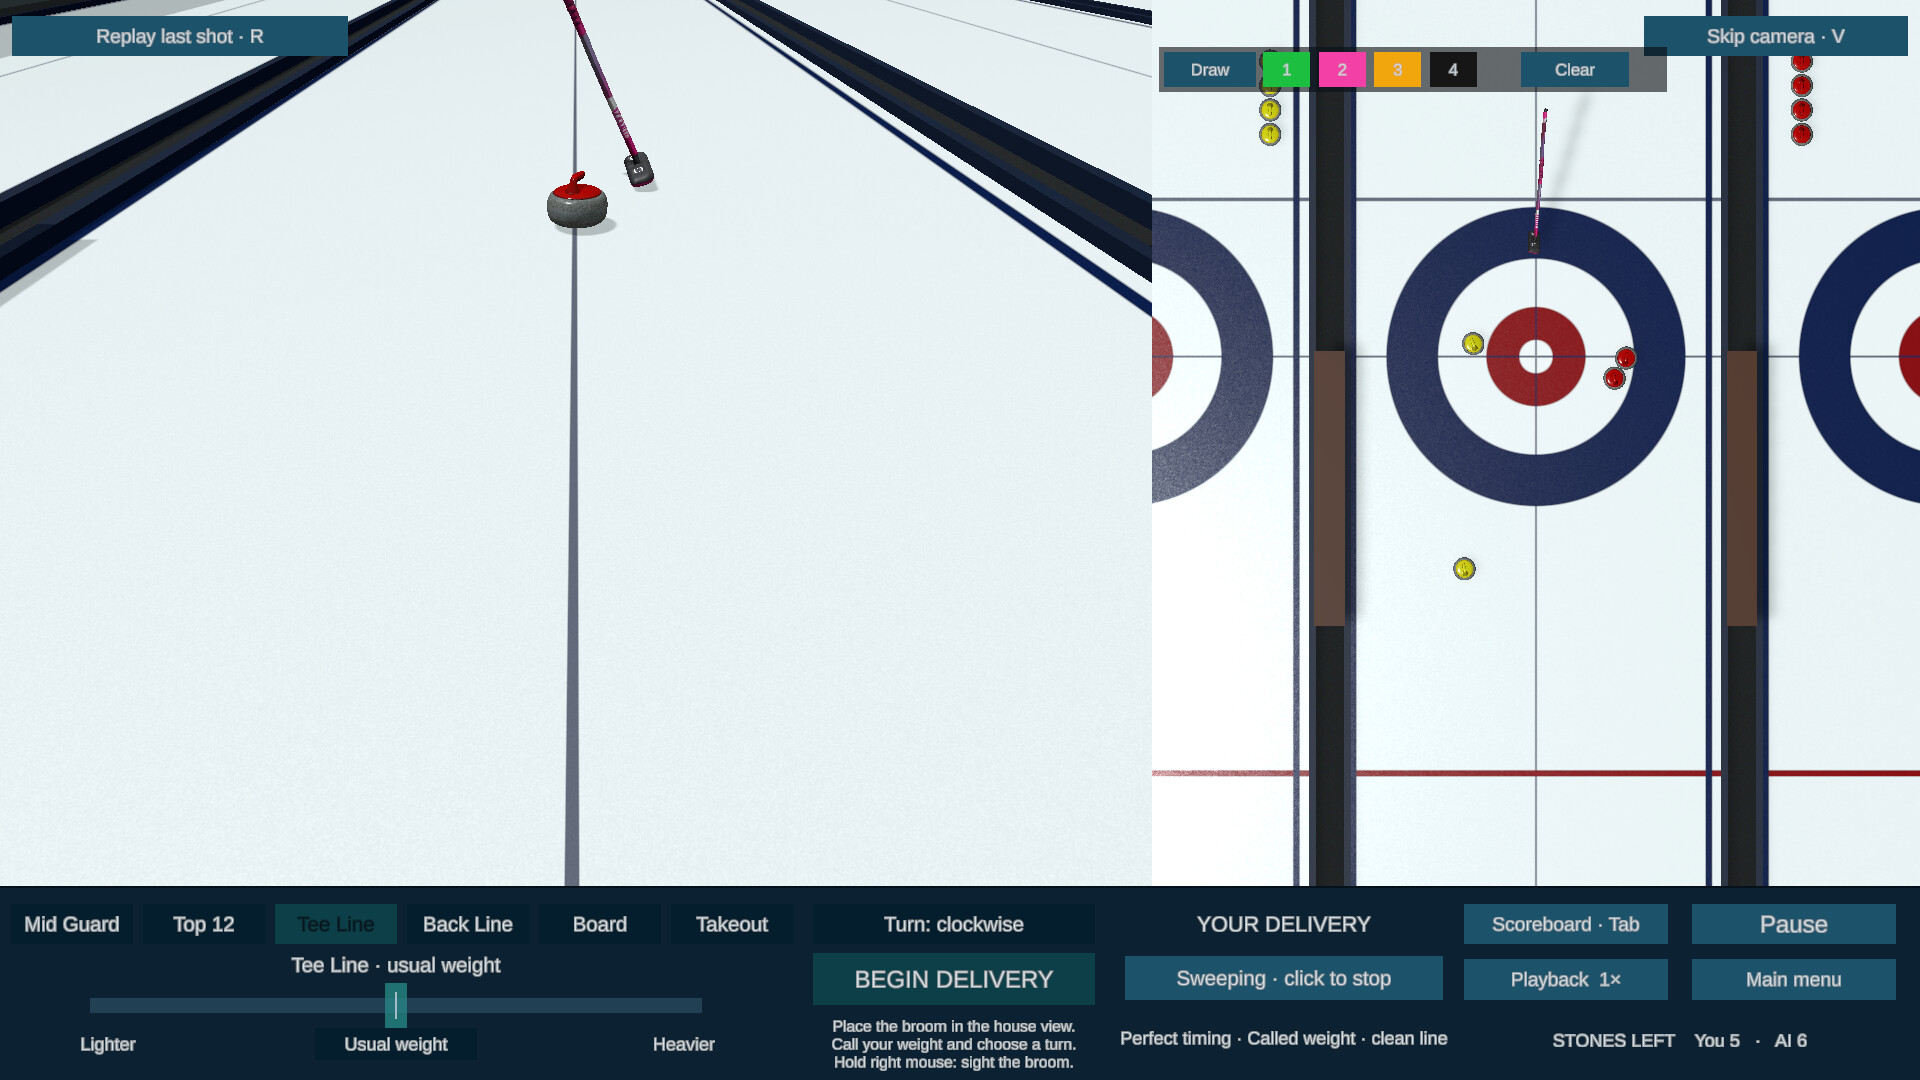Click the upper red stone in the house
The width and height of the screenshot is (1920, 1080).
point(1626,358)
